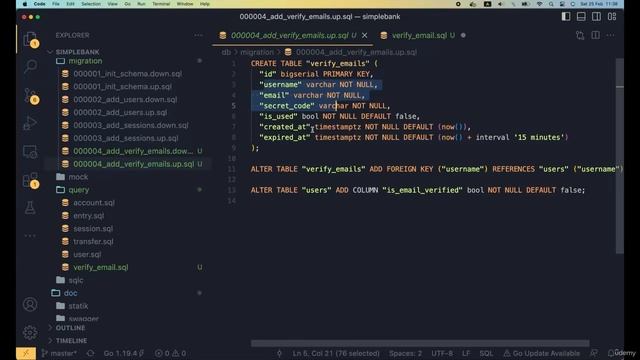The width and height of the screenshot is (640, 360).
Task: Open the Testing flask view
Action: tap(30, 208)
